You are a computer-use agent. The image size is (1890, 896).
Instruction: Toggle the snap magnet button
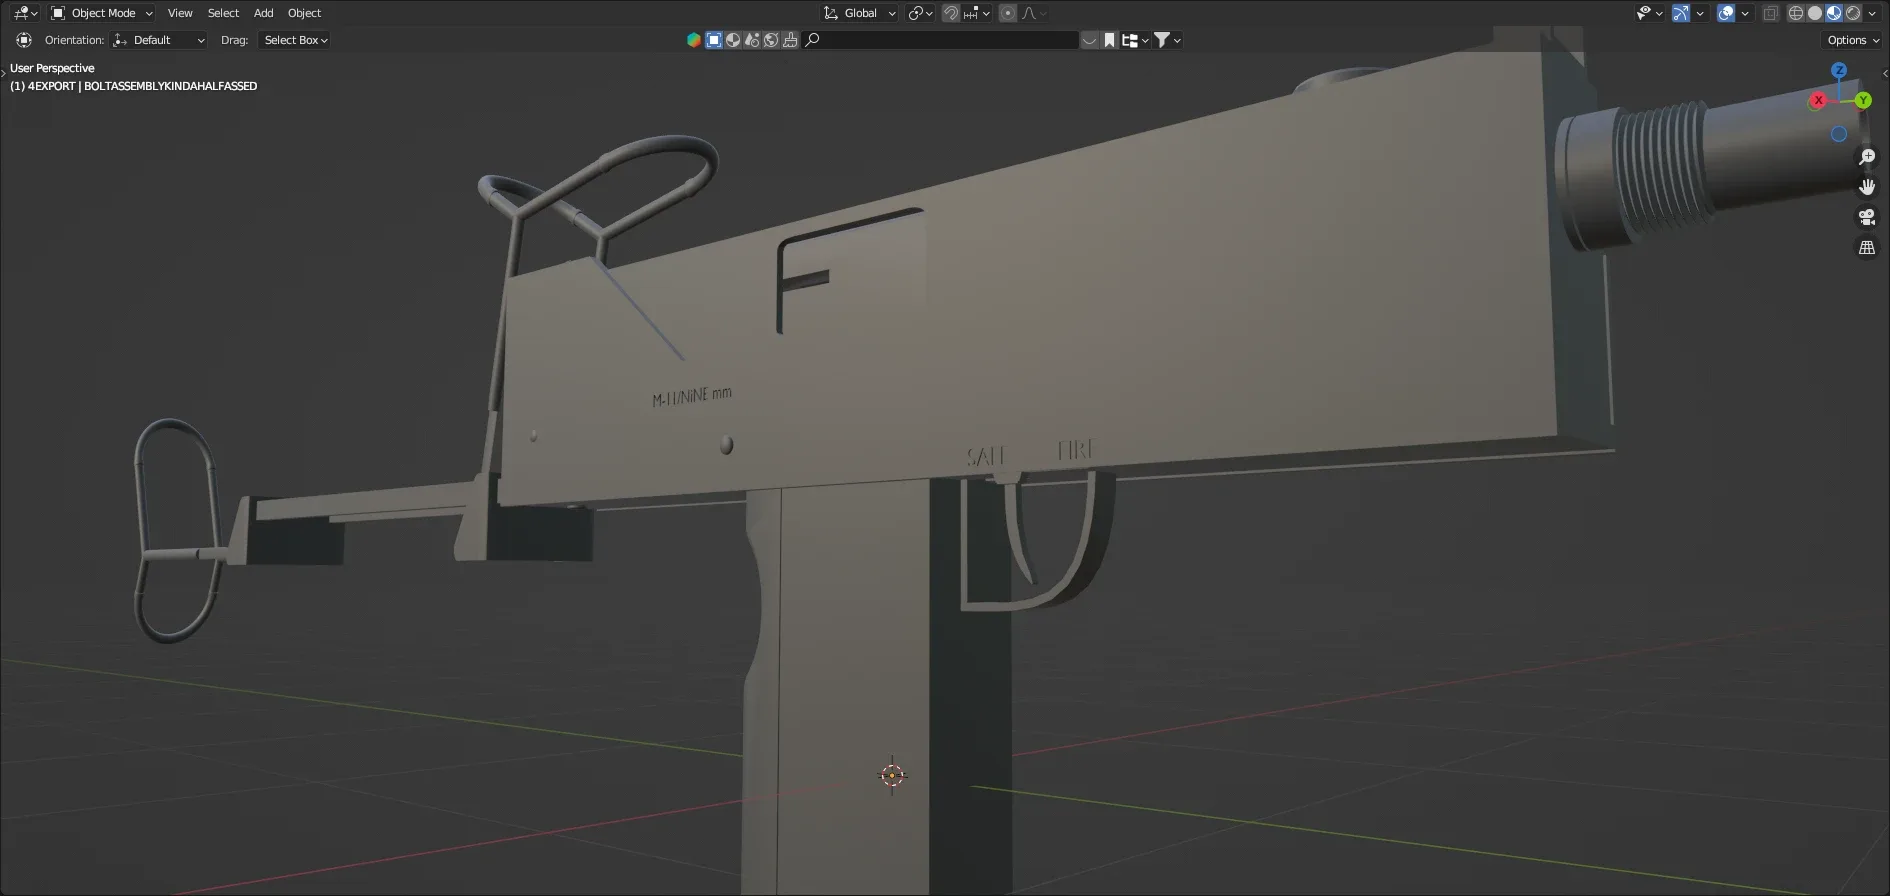coord(951,13)
